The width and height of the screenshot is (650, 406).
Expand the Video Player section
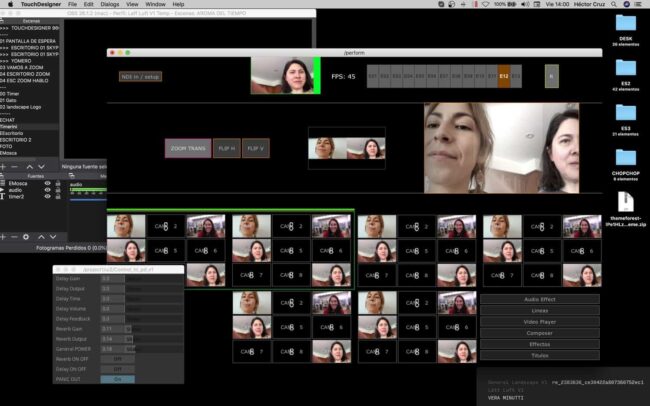540,321
